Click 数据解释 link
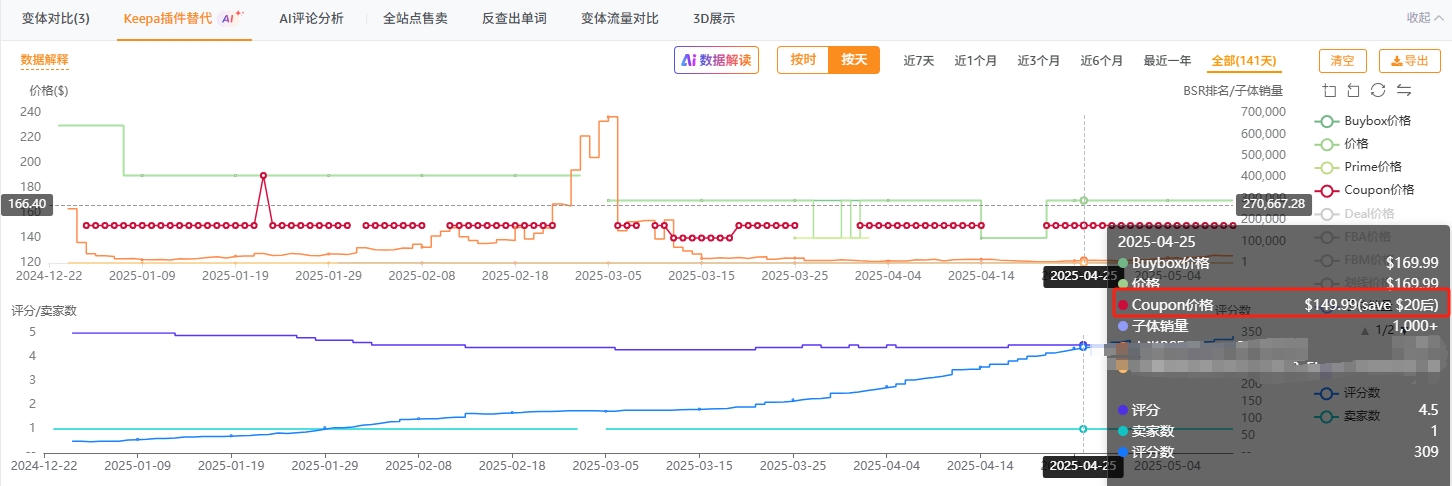 click(x=45, y=60)
